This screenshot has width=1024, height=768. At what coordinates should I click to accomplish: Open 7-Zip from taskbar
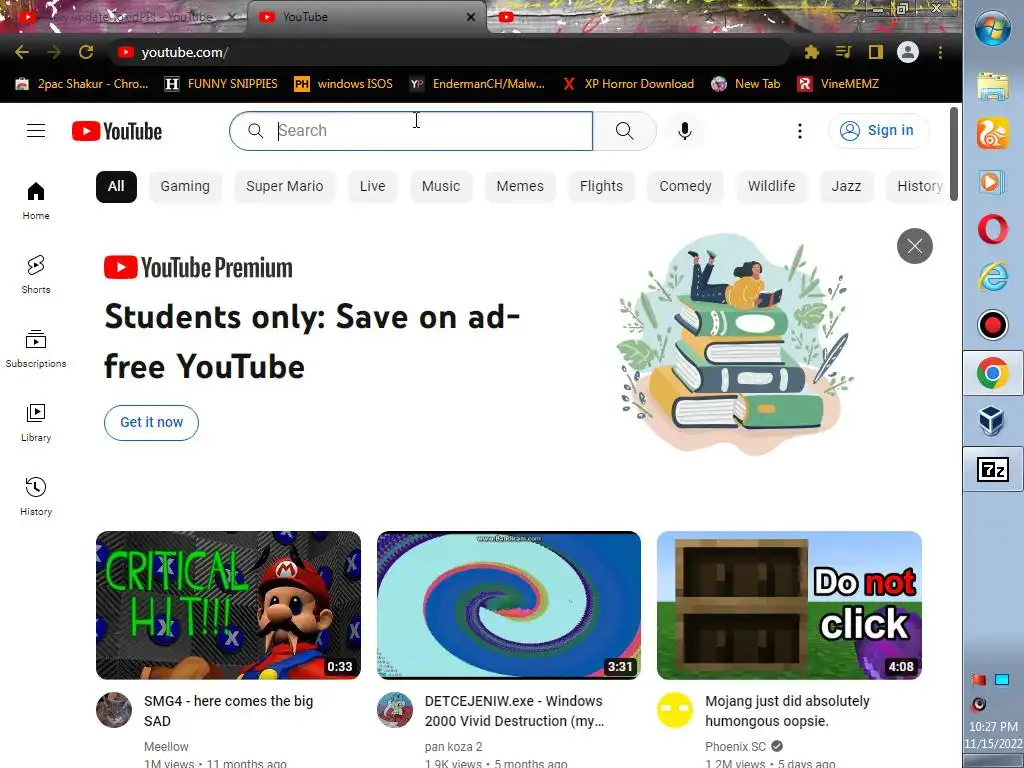coord(993,469)
